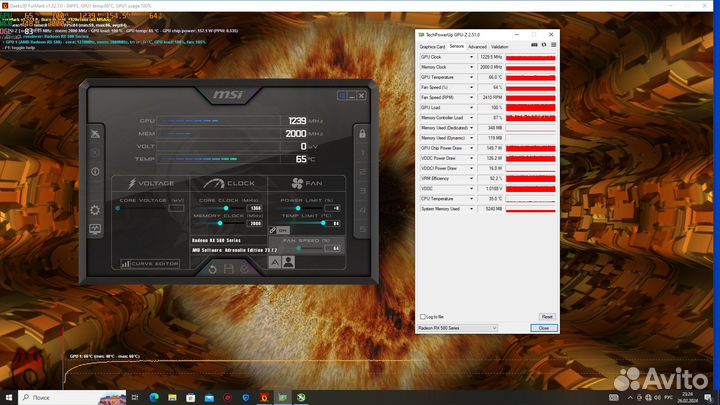Open Task View on the taskbar

[135, 397]
